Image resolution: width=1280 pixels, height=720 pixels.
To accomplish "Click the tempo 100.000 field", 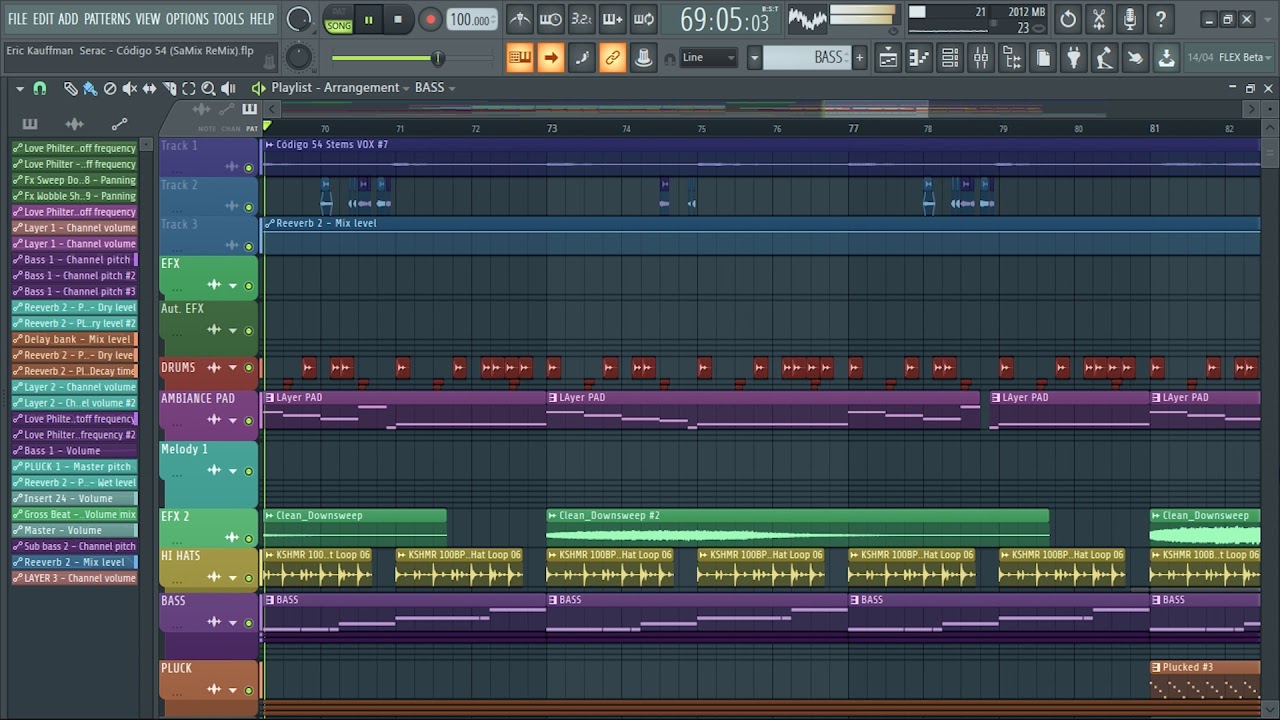I will tap(470, 20).
